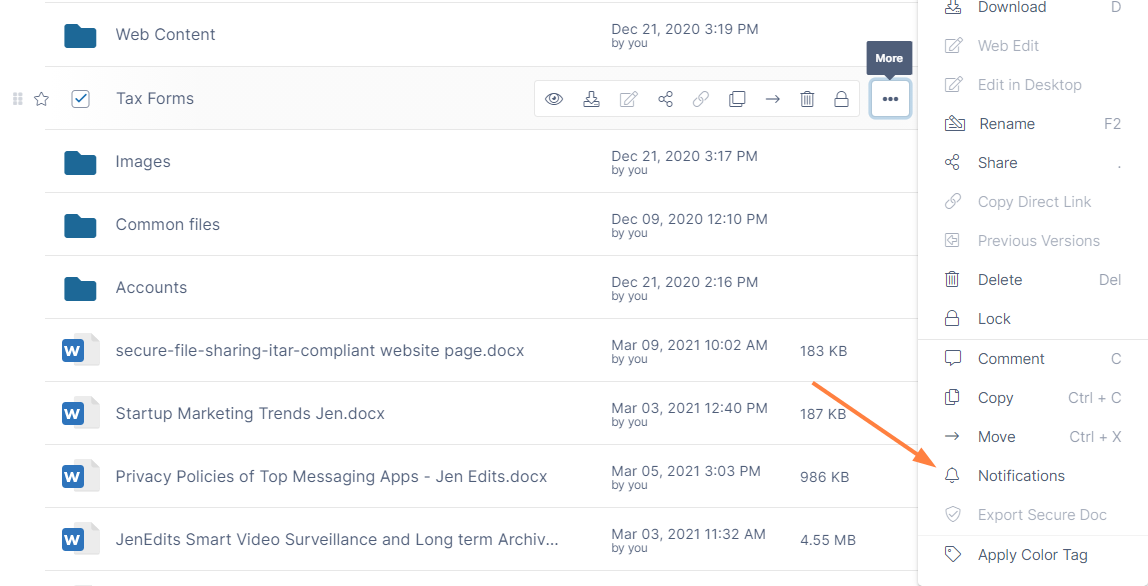Image resolution: width=1148 pixels, height=586 pixels.
Task: Open the Web Content folder
Action: click(165, 35)
